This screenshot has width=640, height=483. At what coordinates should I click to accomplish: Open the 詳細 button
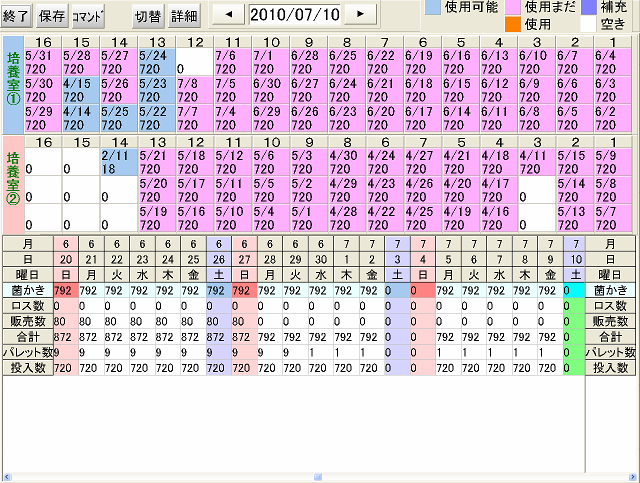pyautogui.click(x=184, y=16)
